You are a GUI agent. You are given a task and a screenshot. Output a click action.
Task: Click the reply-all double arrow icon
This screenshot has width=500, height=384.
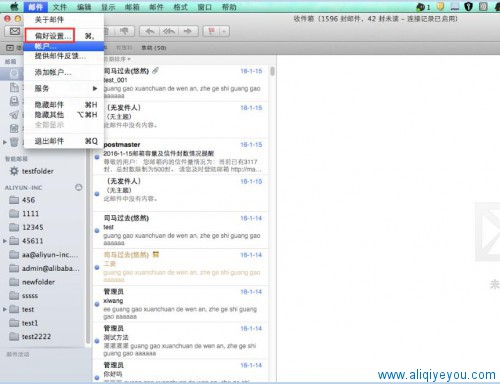pyautogui.click(x=169, y=31)
